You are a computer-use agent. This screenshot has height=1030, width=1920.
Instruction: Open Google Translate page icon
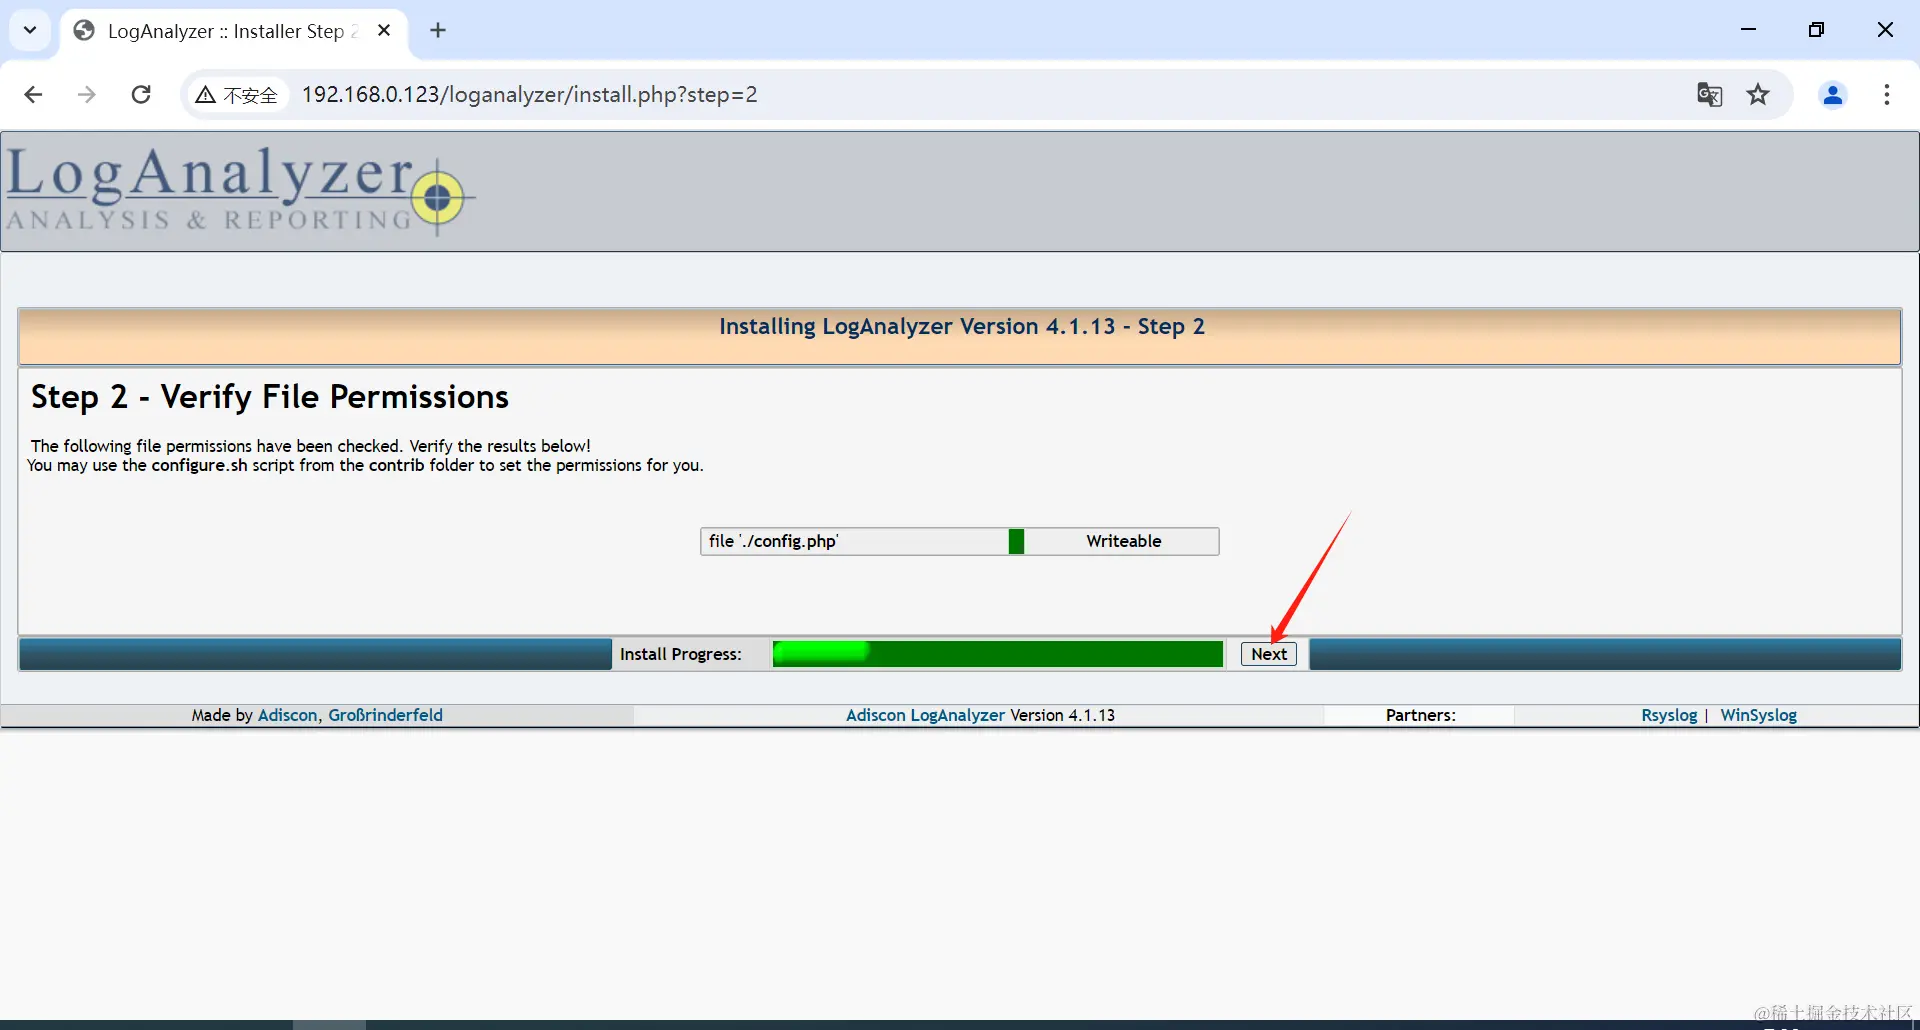pyautogui.click(x=1709, y=95)
